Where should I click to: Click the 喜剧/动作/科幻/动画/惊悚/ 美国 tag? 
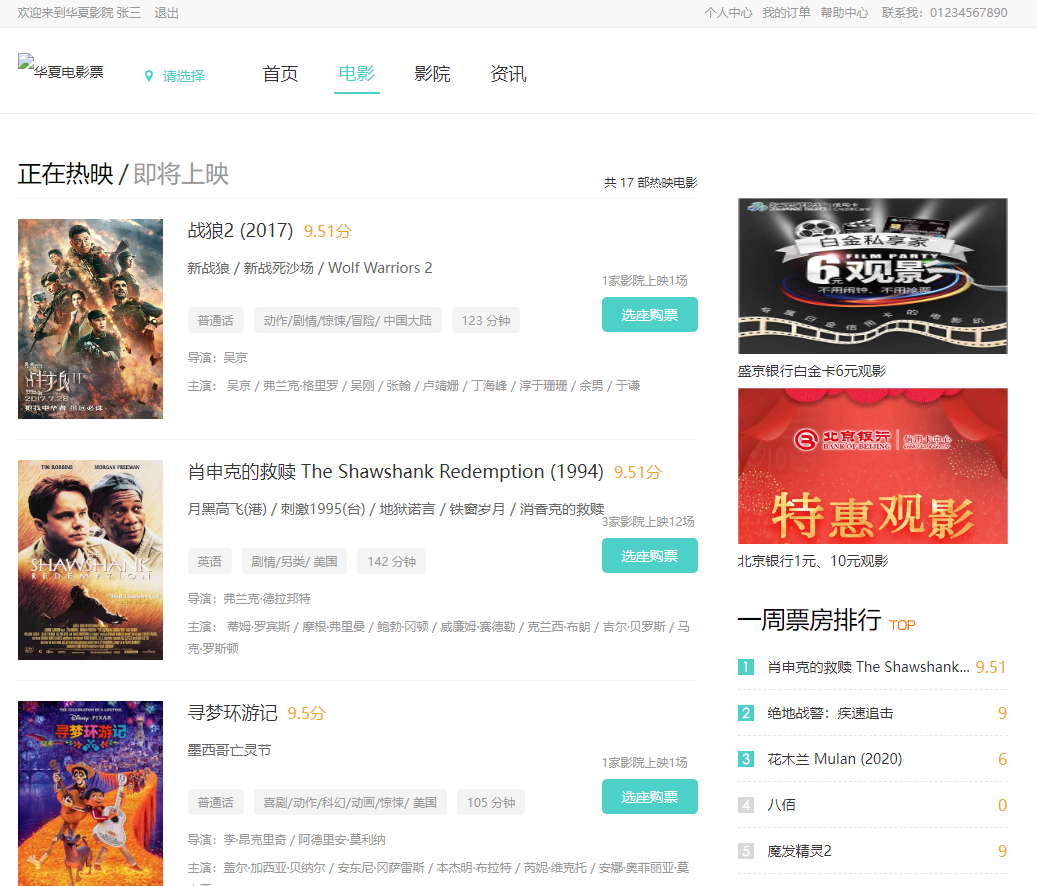pyautogui.click(x=350, y=802)
